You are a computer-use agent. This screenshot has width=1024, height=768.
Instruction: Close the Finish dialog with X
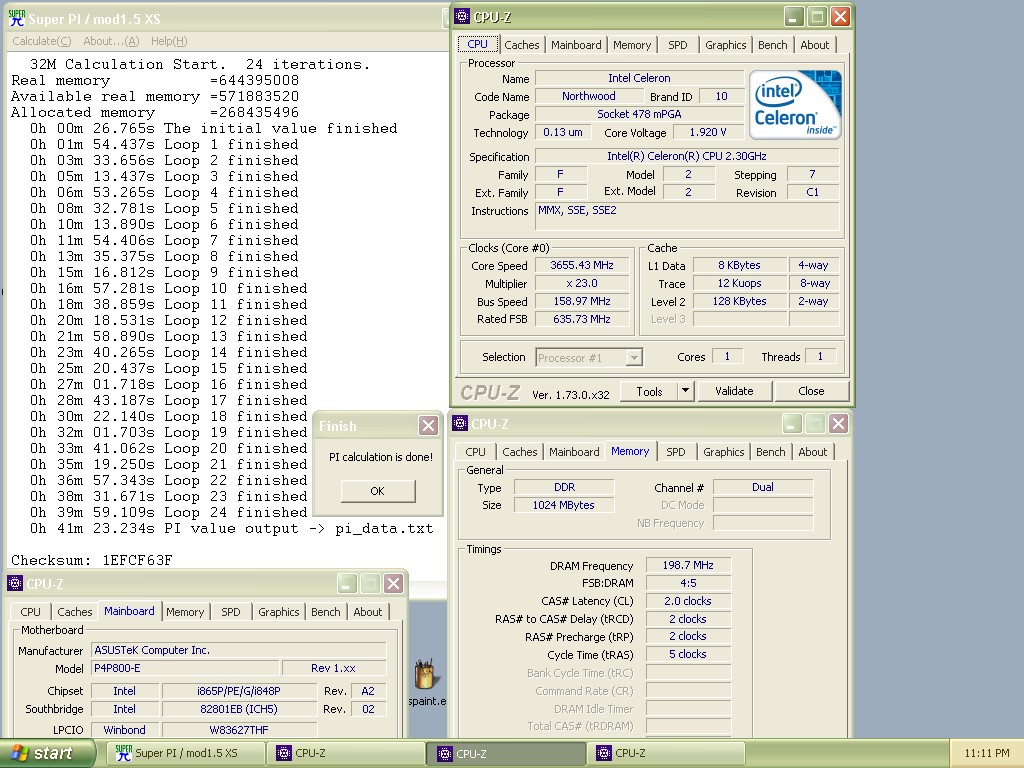tap(428, 426)
